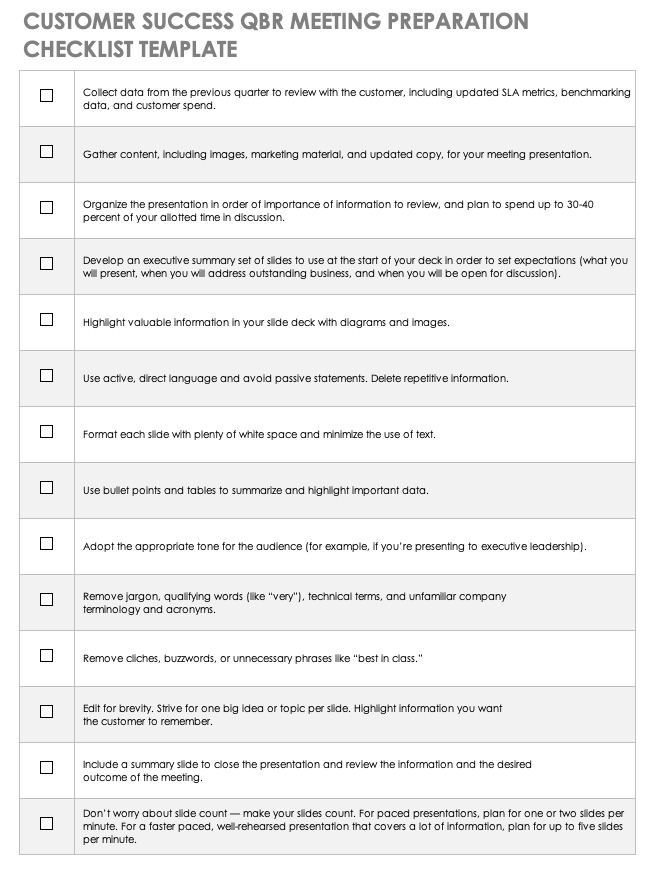The image size is (657, 876).
Task: Mark the executive summary slides checkbox
Action: click(46, 264)
